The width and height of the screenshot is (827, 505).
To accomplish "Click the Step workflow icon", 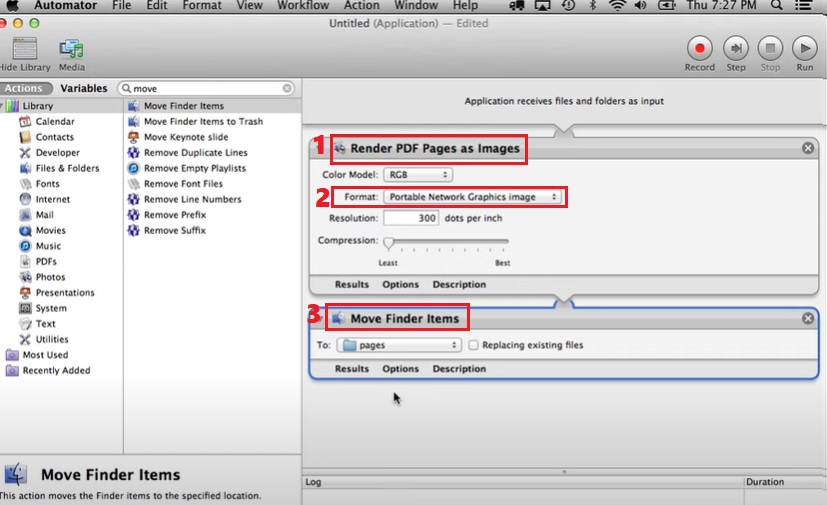I will [735, 49].
